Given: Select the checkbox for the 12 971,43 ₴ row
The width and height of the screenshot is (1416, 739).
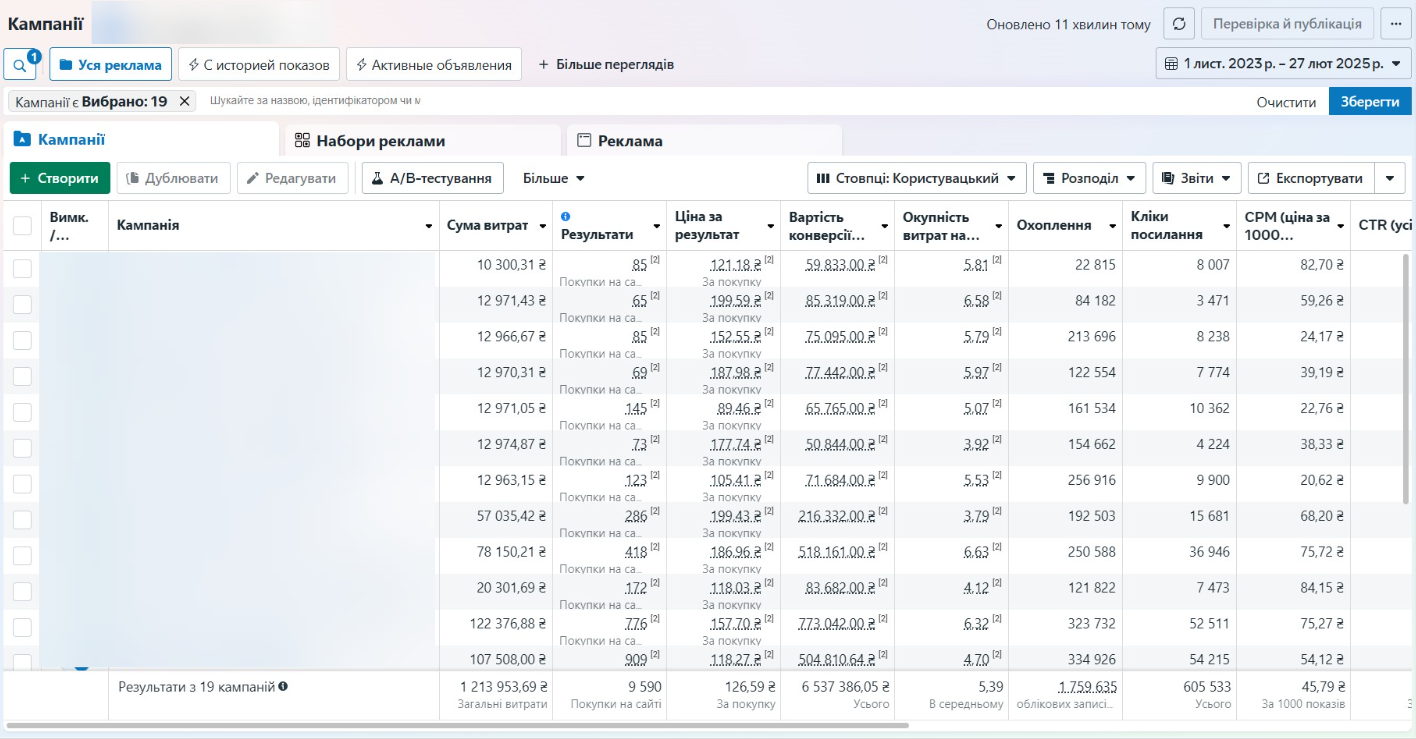Looking at the screenshot, I should tap(22, 304).
